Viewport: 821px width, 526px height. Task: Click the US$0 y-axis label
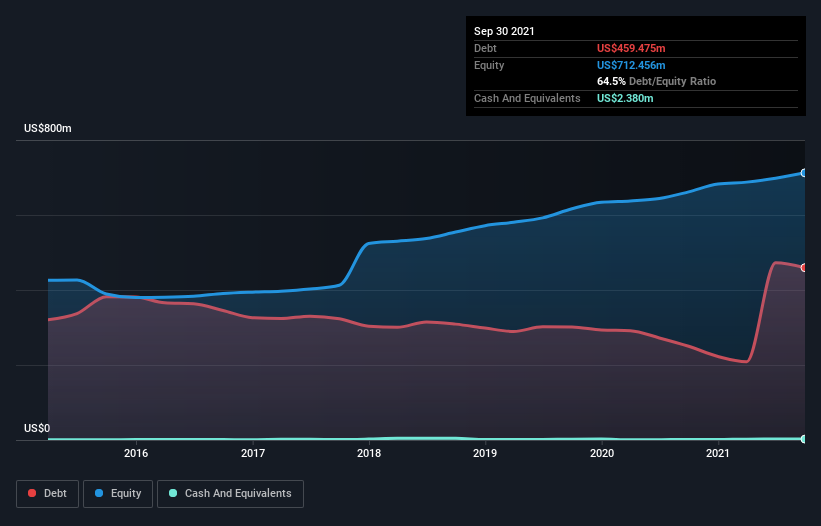coord(37,428)
